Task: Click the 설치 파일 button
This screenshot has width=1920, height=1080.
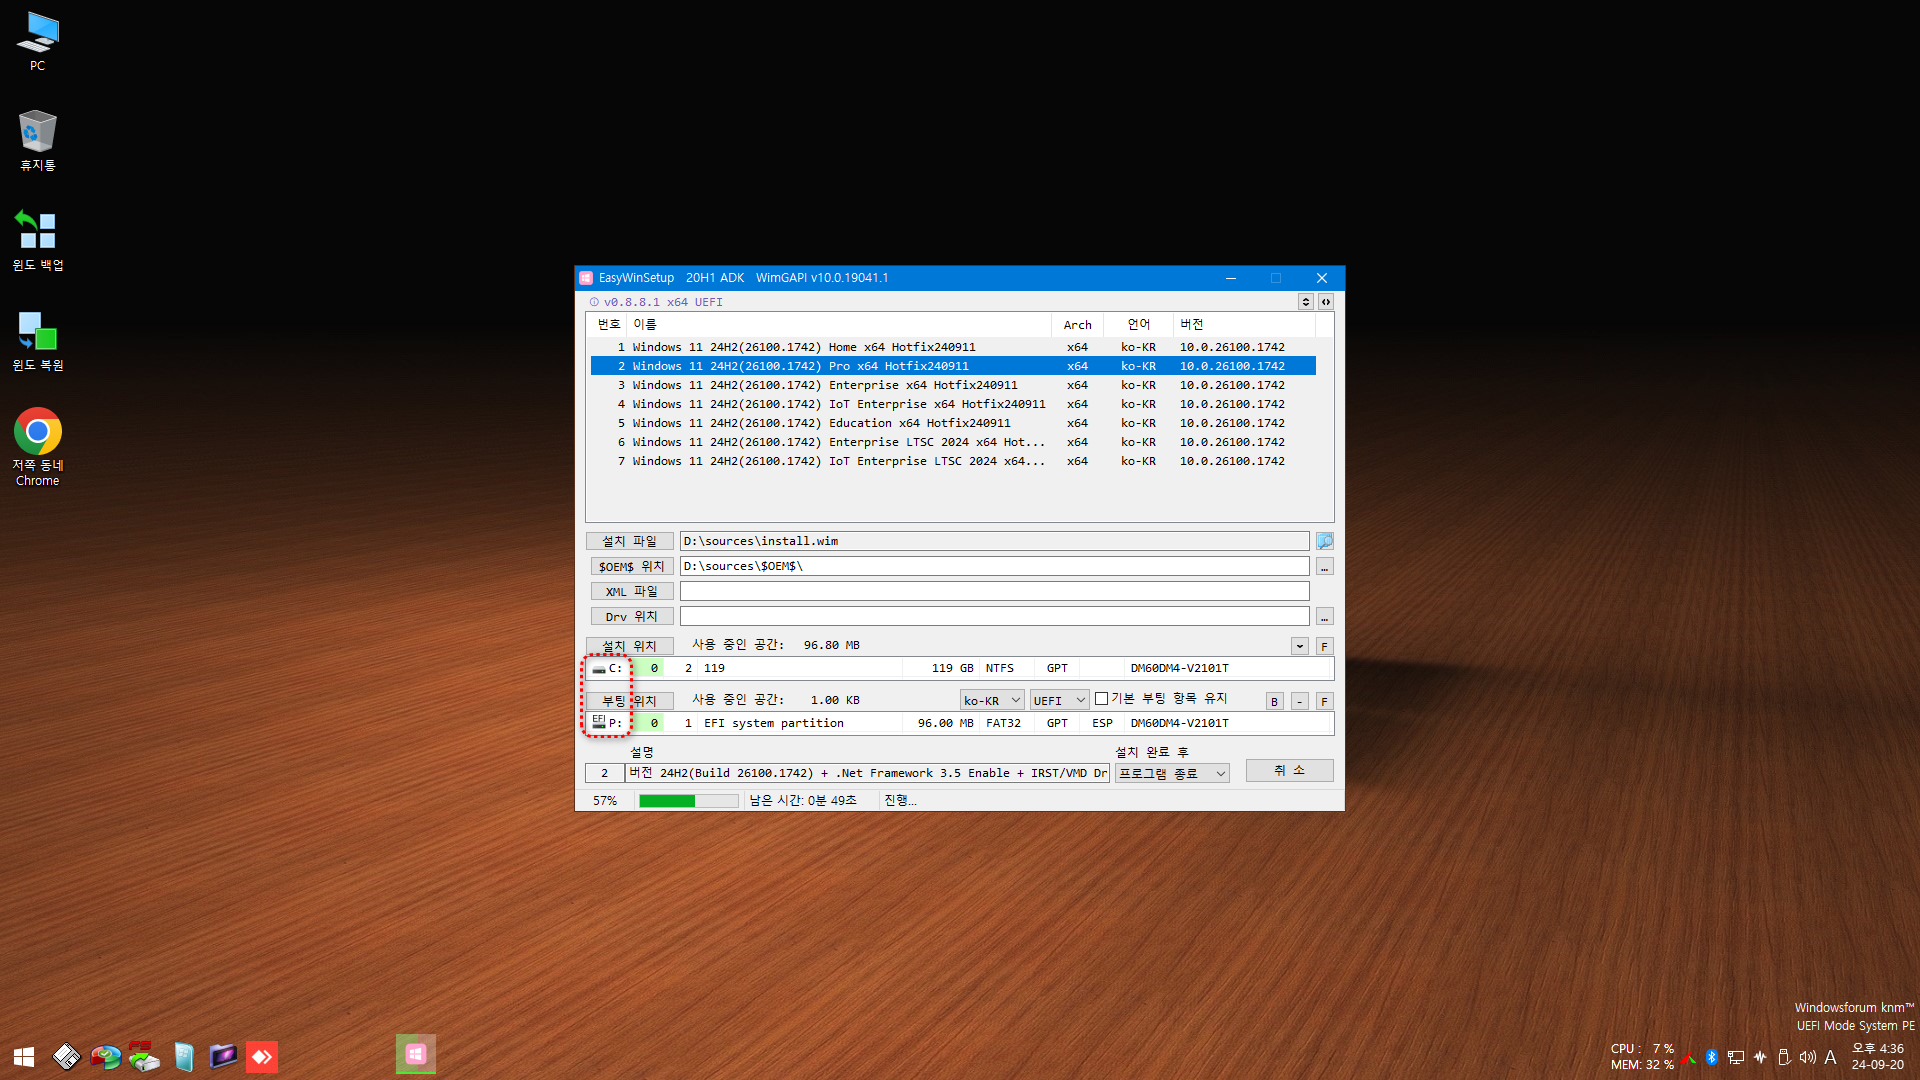Action: [x=629, y=541]
